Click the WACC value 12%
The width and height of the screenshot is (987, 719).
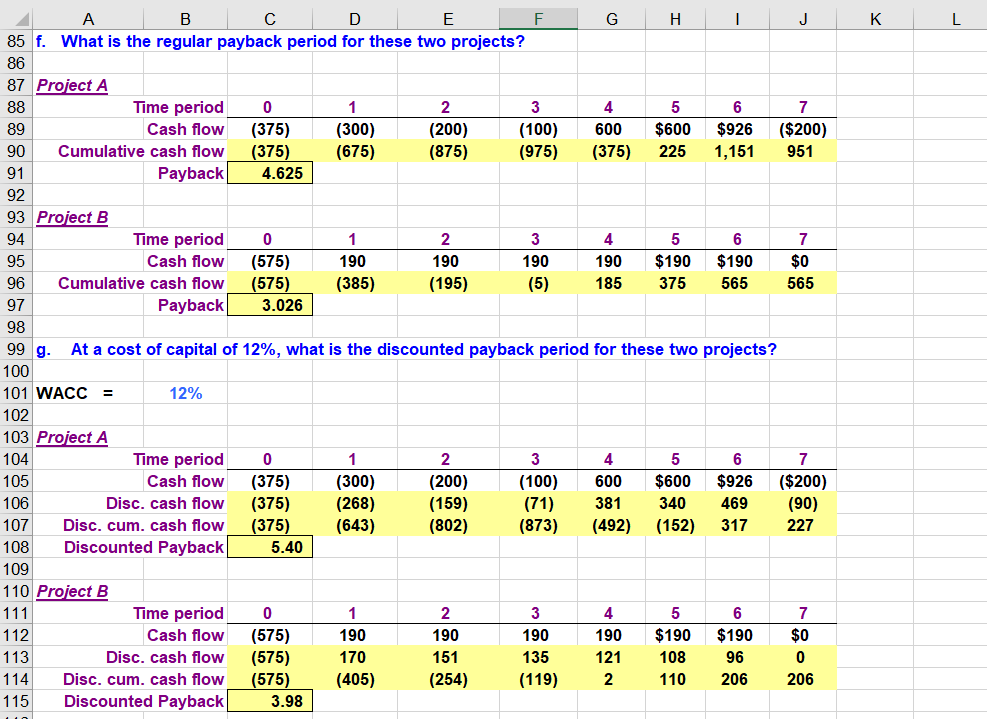pos(186,393)
